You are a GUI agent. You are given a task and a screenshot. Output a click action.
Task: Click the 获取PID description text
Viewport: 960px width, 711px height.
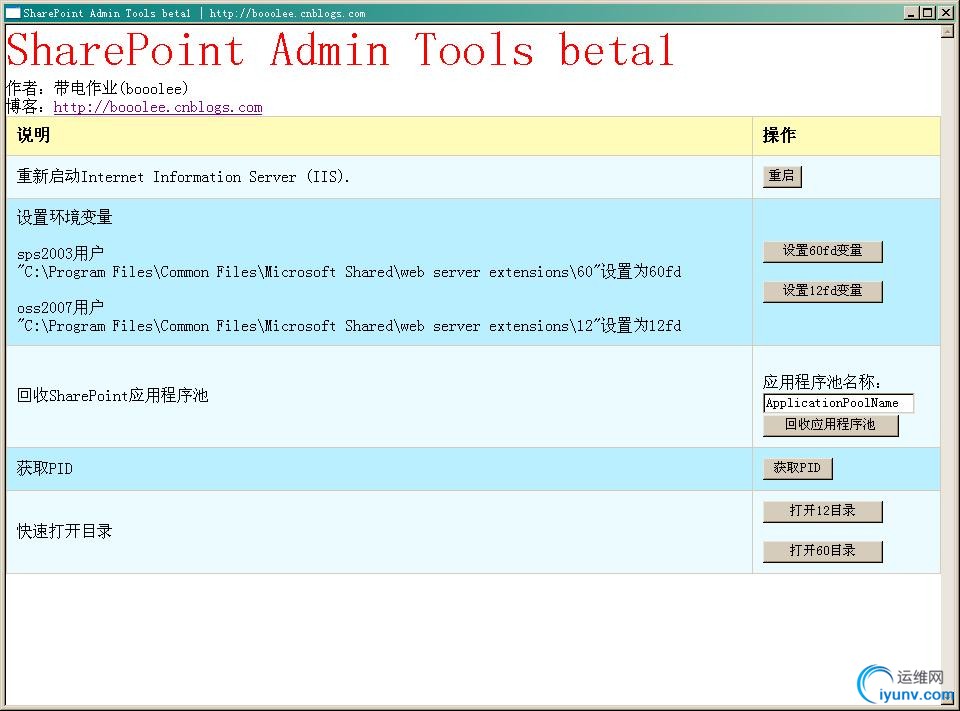[45, 468]
